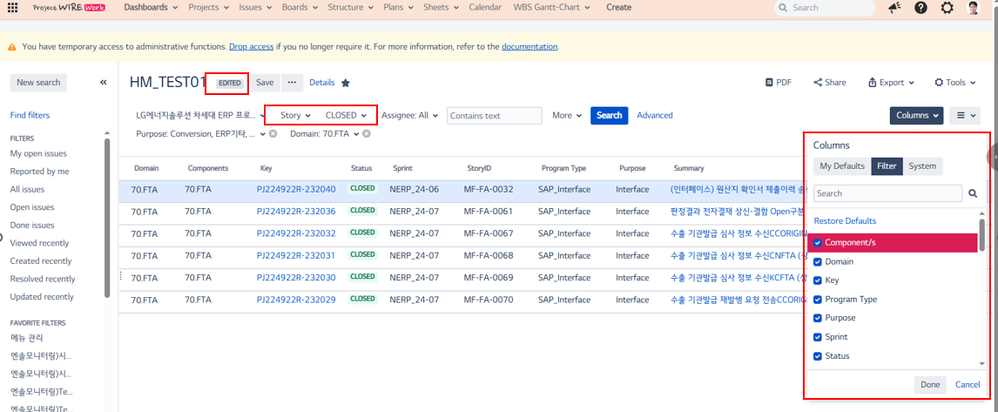The width and height of the screenshot is (998, 412).
Task: Toggle the Program Type column checkbox
Action: pyautogui.click(x=818, y=299)
